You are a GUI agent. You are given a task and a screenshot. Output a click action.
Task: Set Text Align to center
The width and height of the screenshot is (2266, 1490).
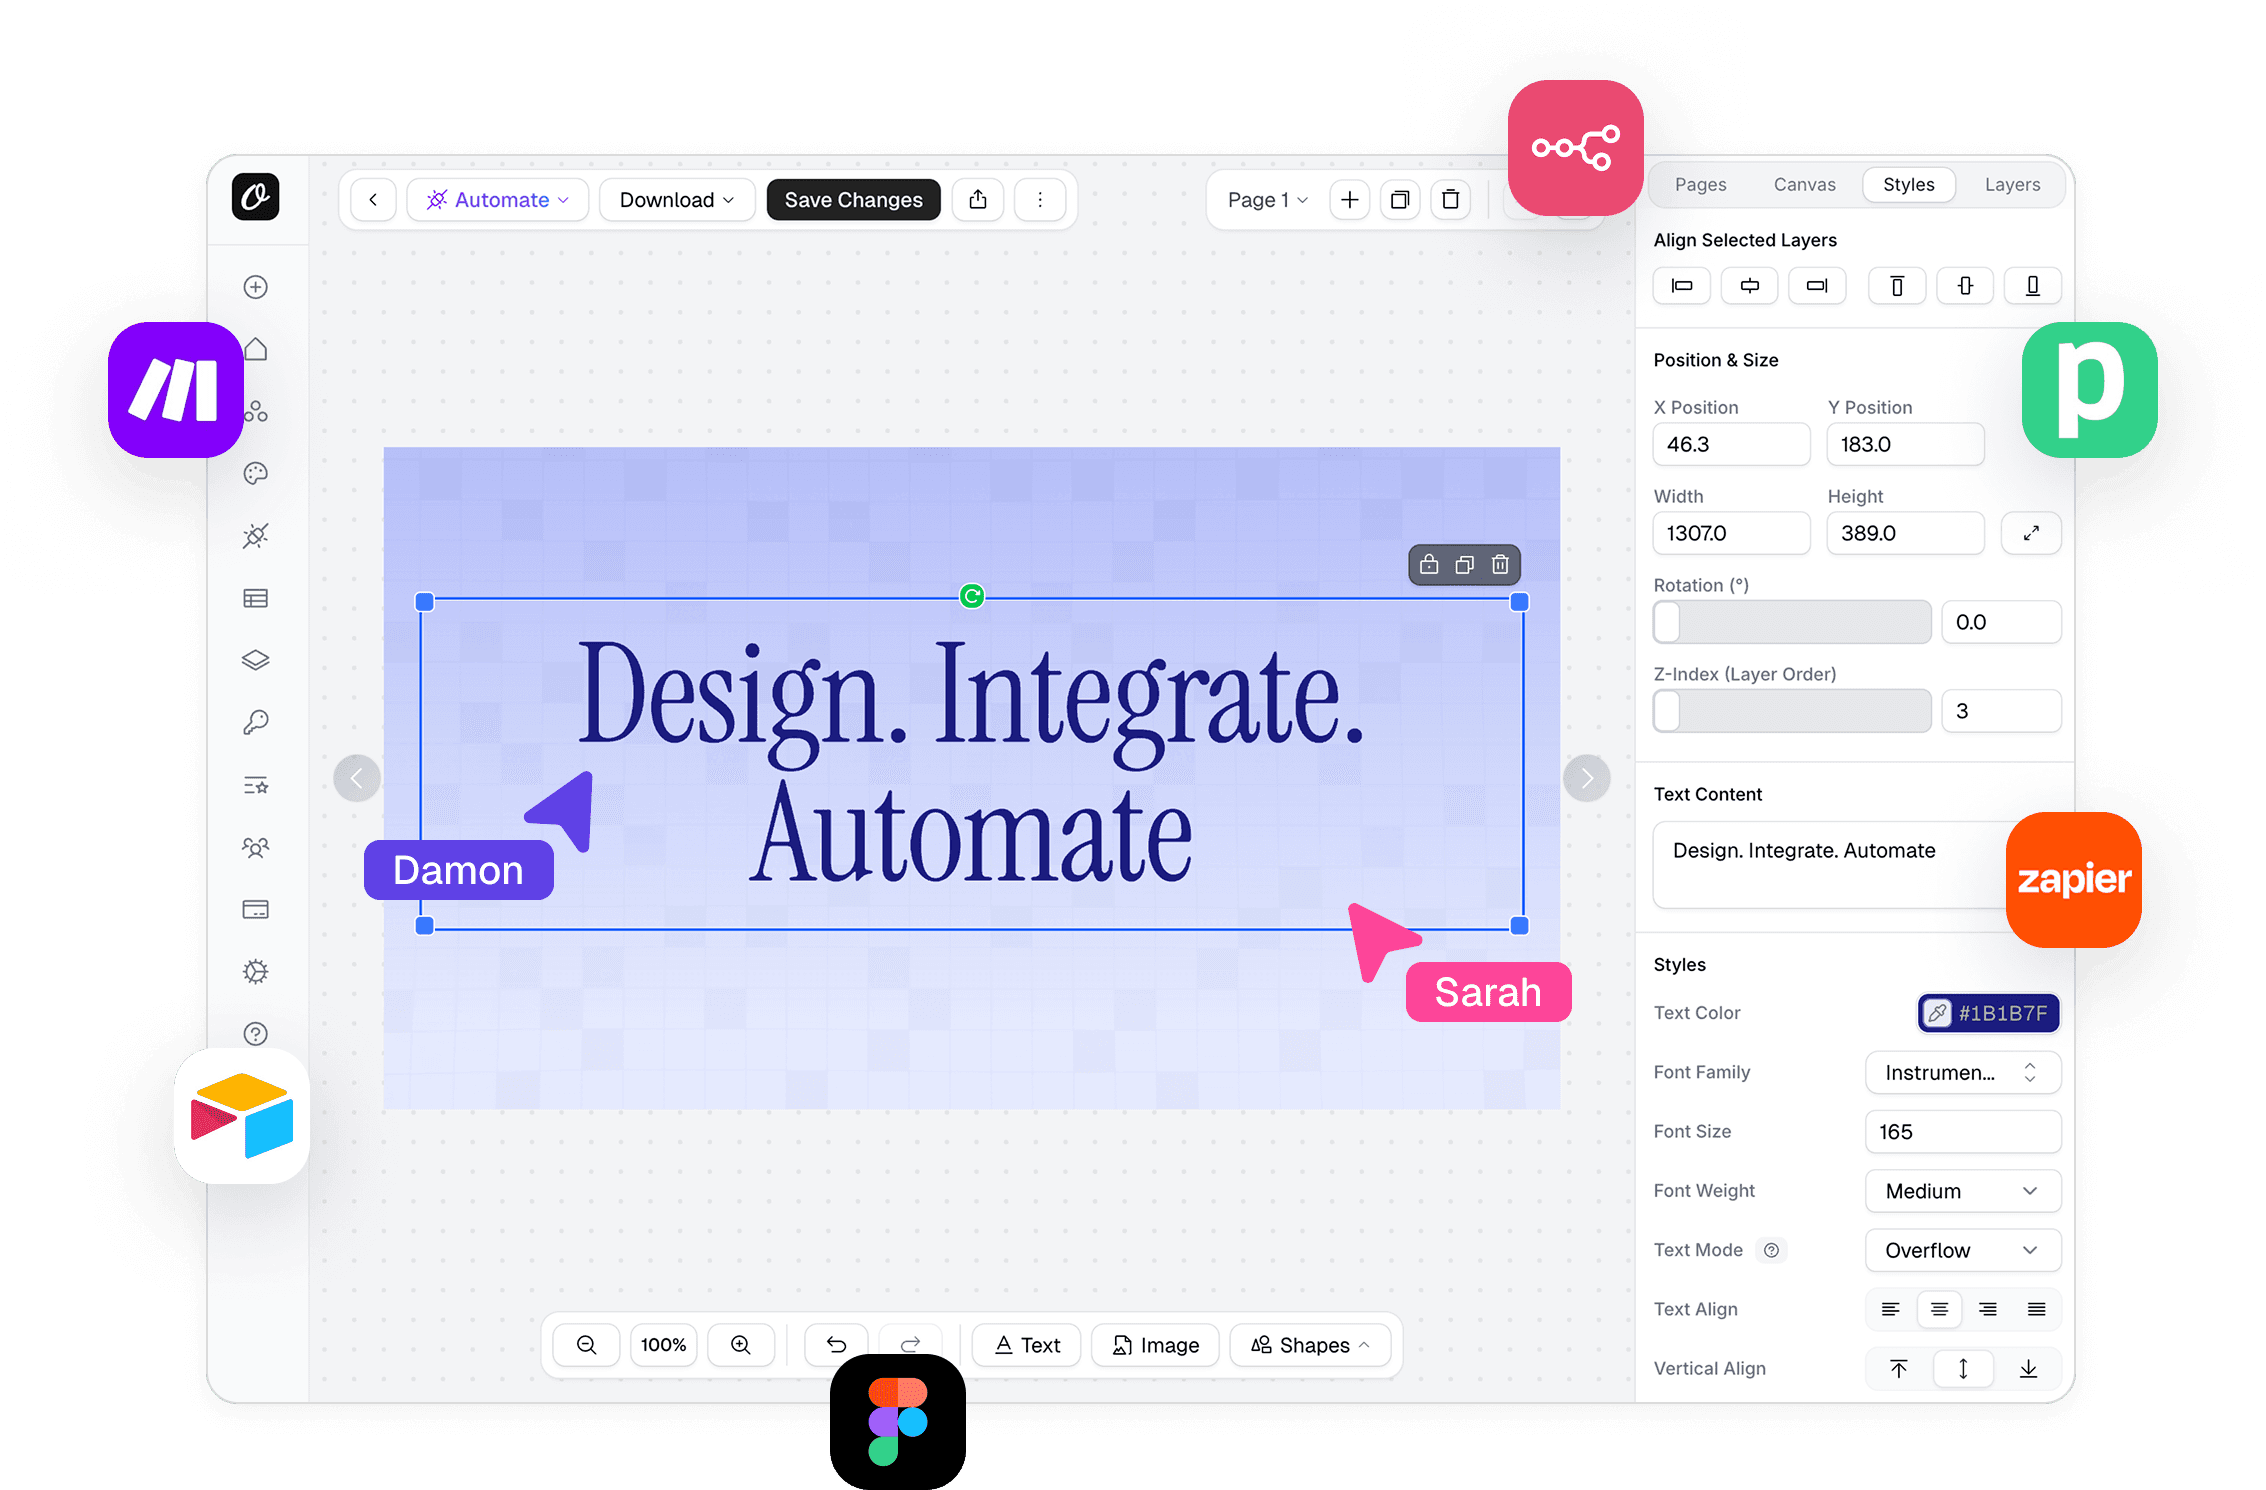(x=1938, y=1309)
